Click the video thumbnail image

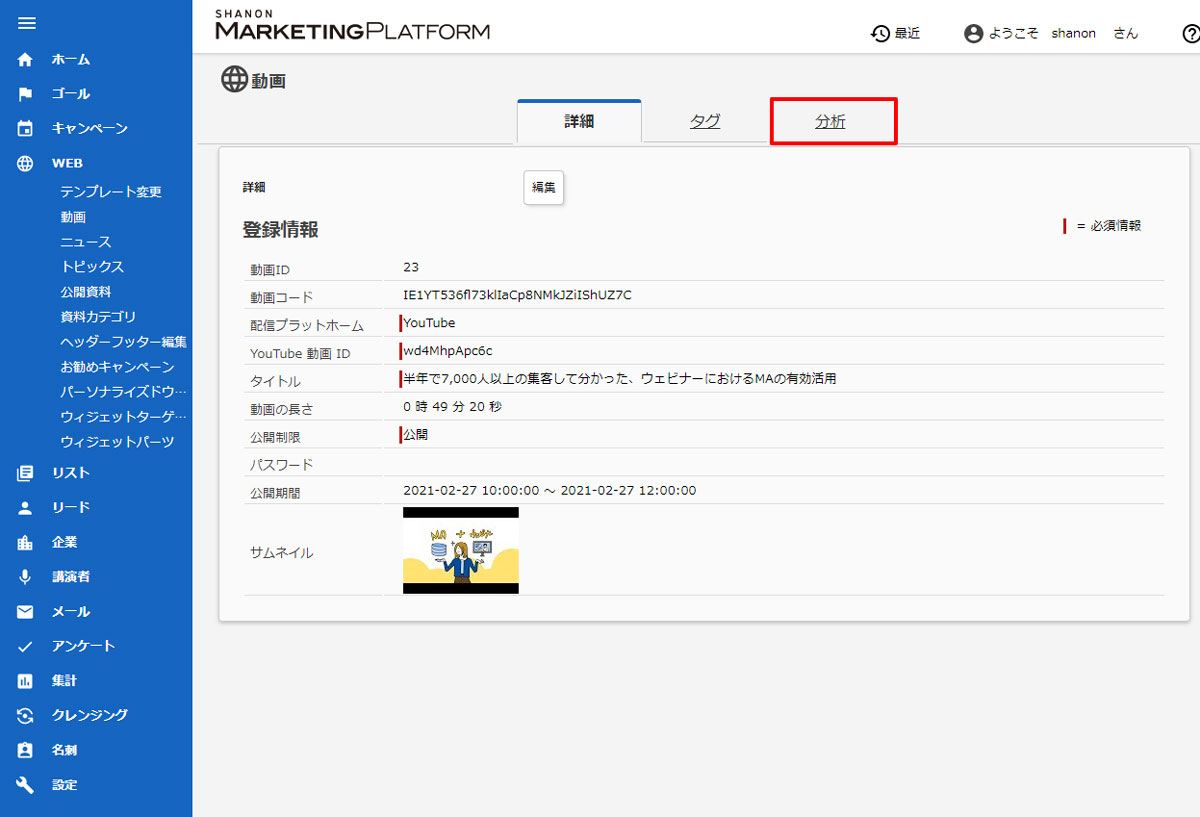(461, 551)
